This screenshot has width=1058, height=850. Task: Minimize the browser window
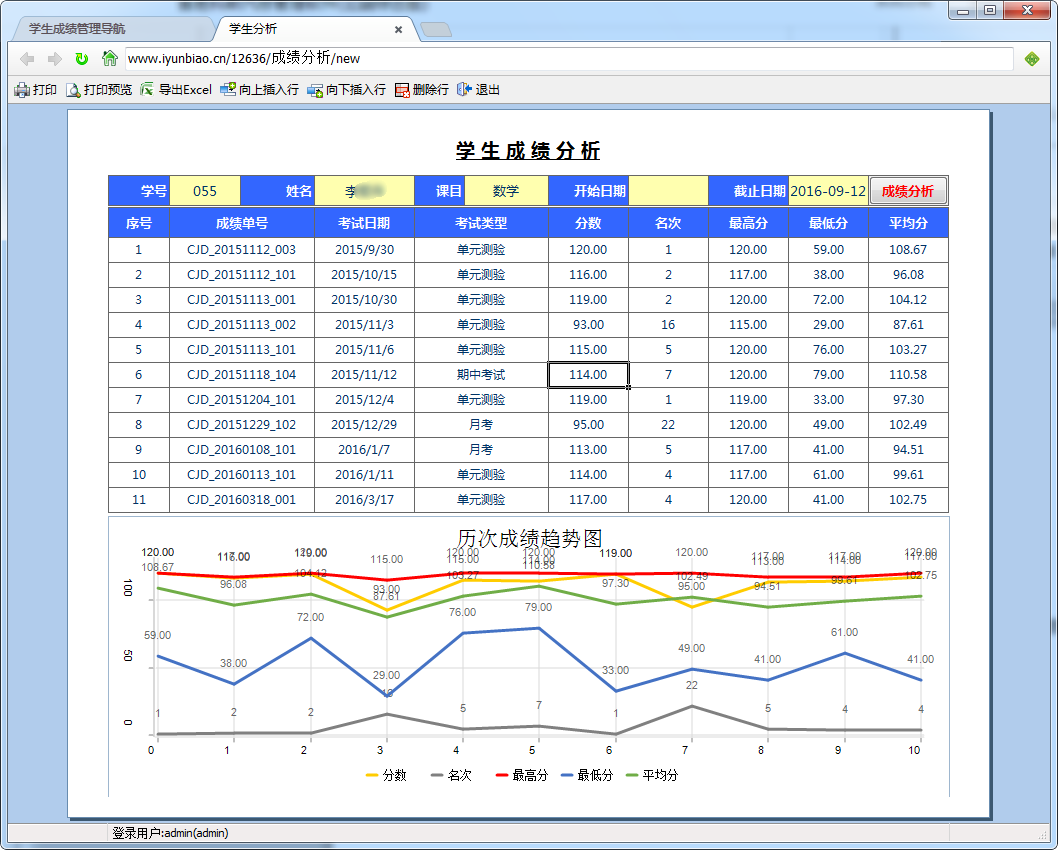[964, 10]
